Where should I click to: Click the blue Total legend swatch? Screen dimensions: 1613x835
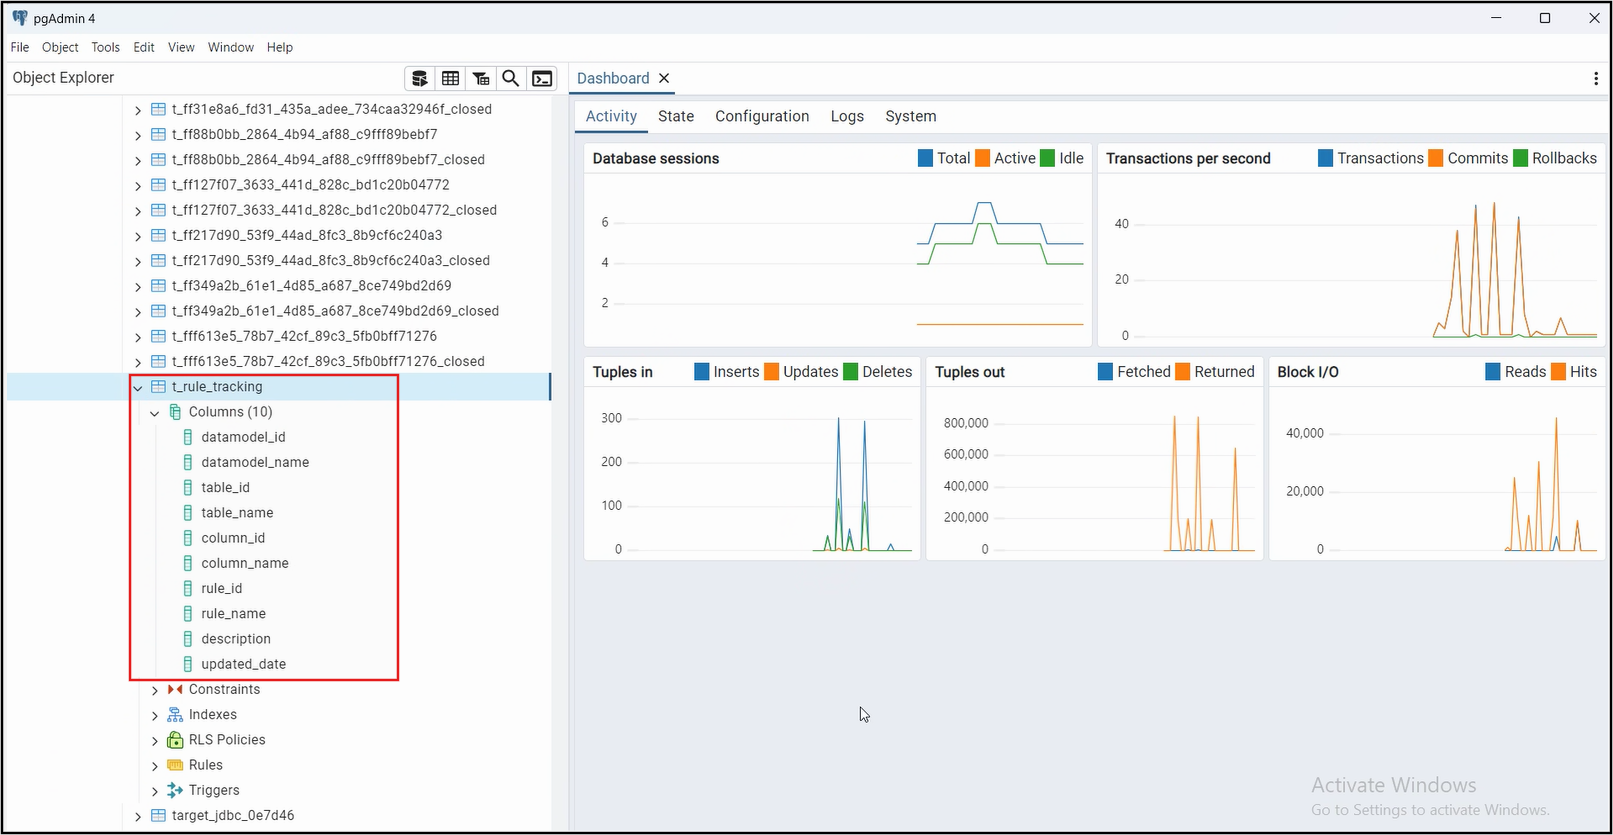coord(925,158)
